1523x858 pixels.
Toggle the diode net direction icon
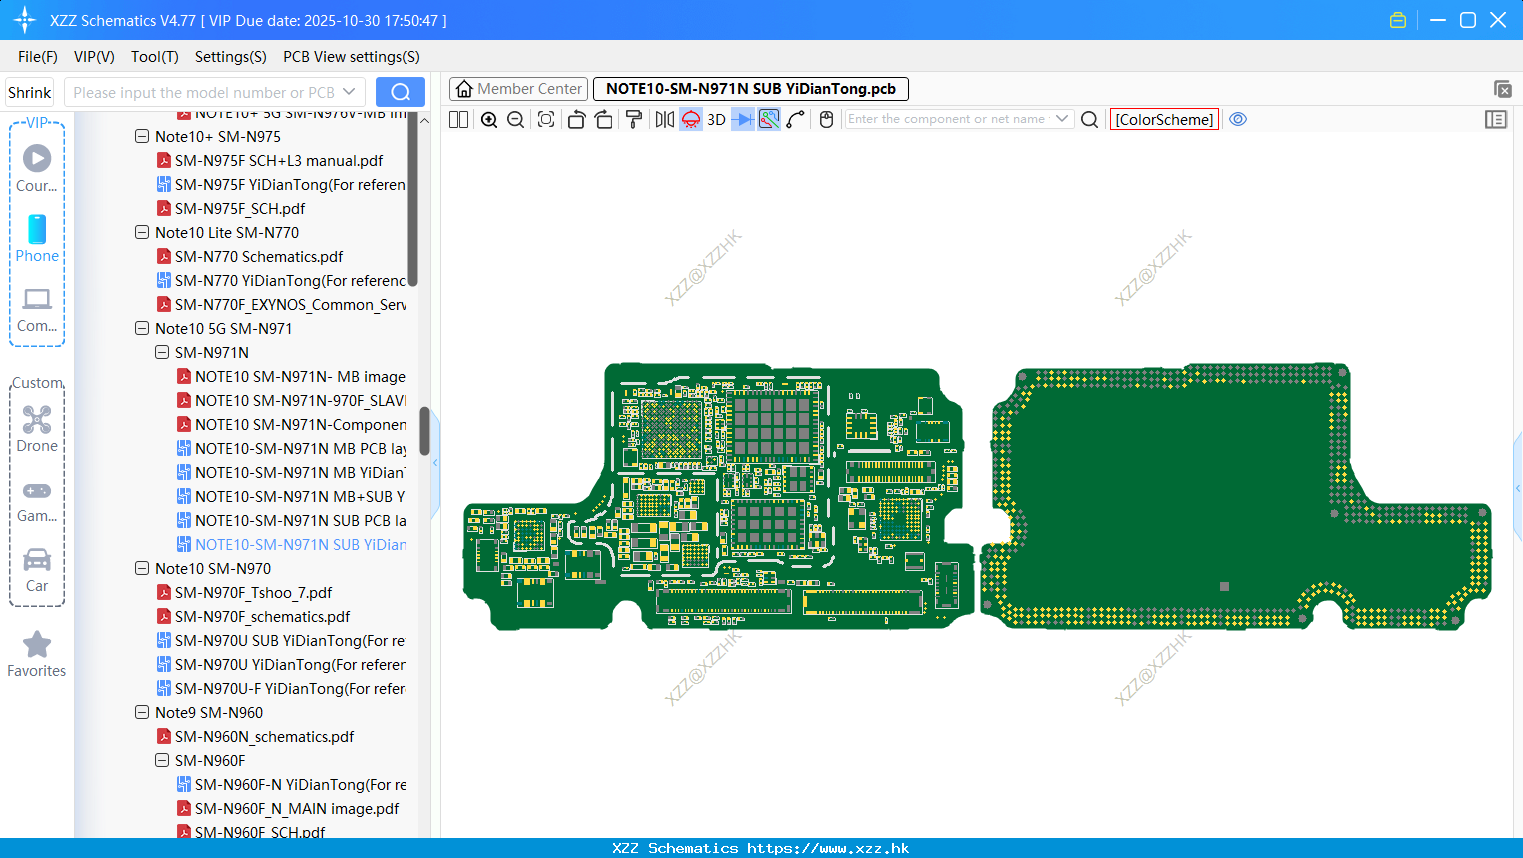pyautogui.click(x=743, y=119)
